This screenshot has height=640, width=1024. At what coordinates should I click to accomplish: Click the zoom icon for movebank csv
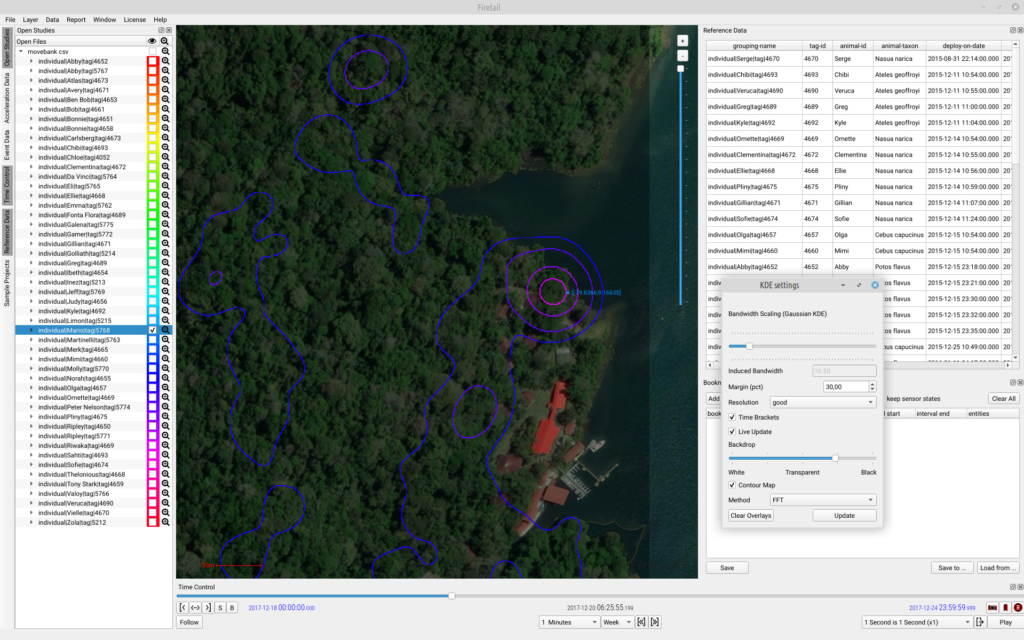click(x=165, y=52)
